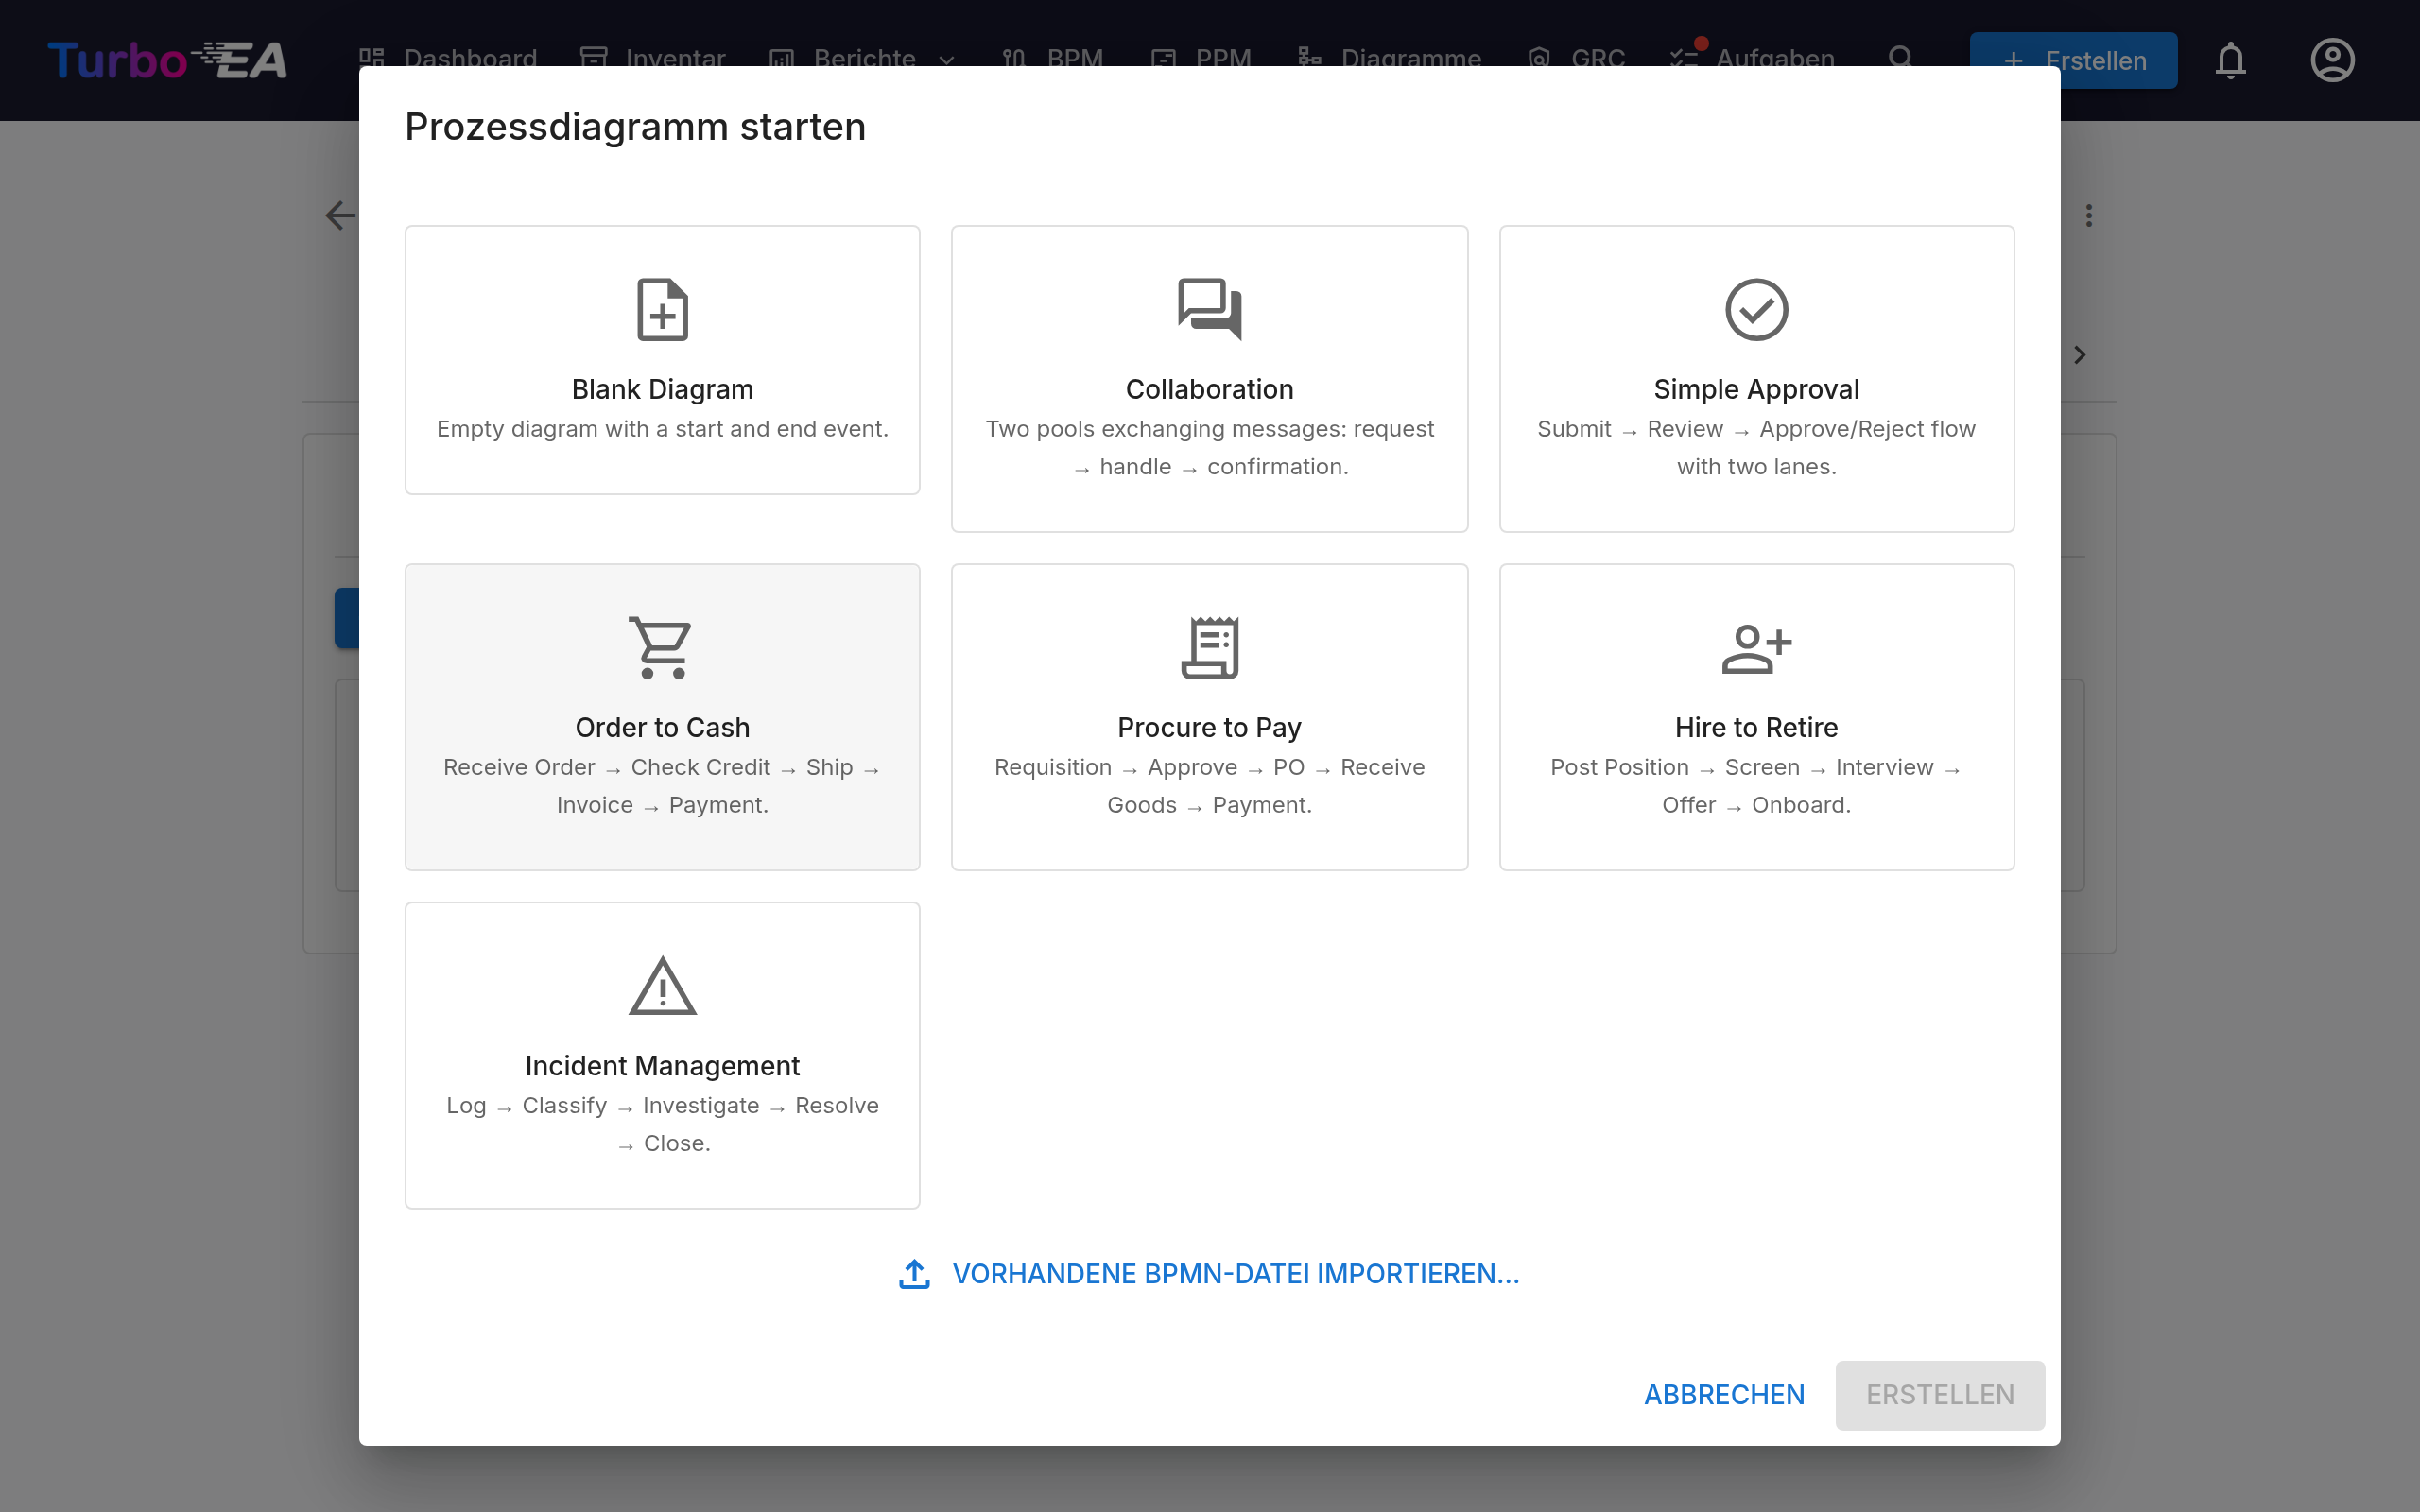Open the notifications bell
This screenshot has width=2420, height=1512.
(2230, 60)
